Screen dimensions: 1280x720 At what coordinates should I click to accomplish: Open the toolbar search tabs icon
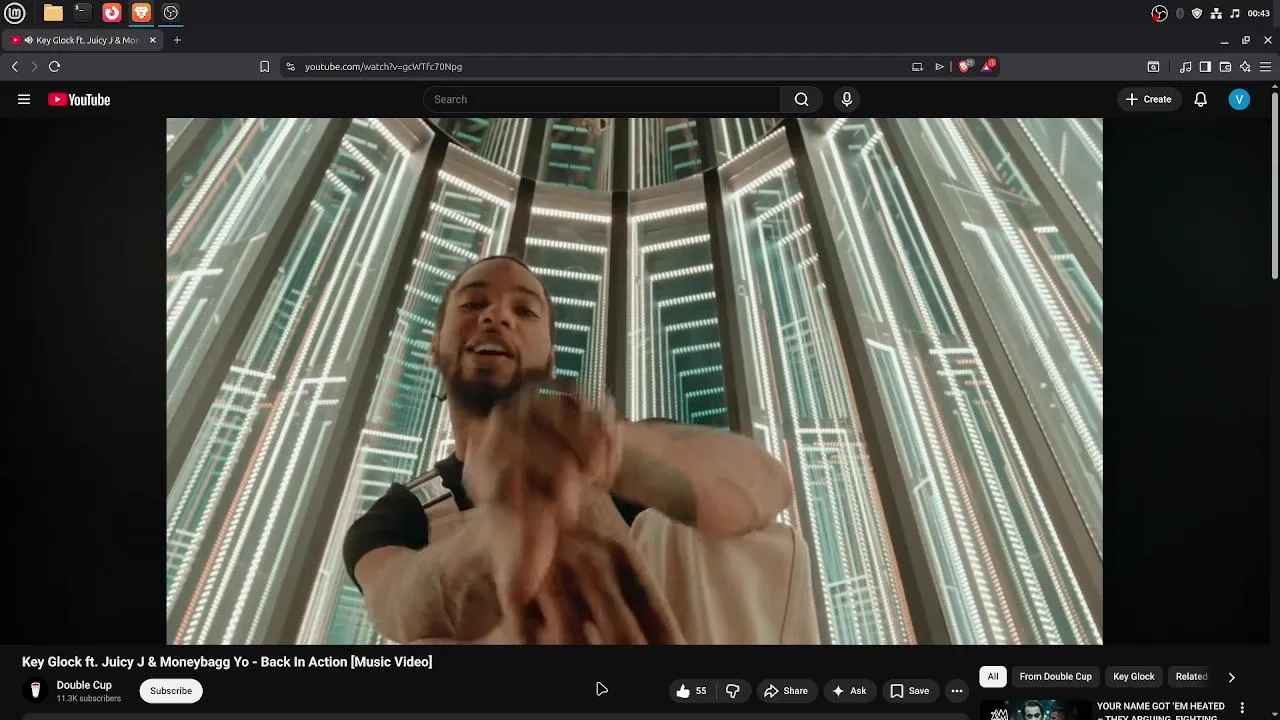click(1153, 67)
